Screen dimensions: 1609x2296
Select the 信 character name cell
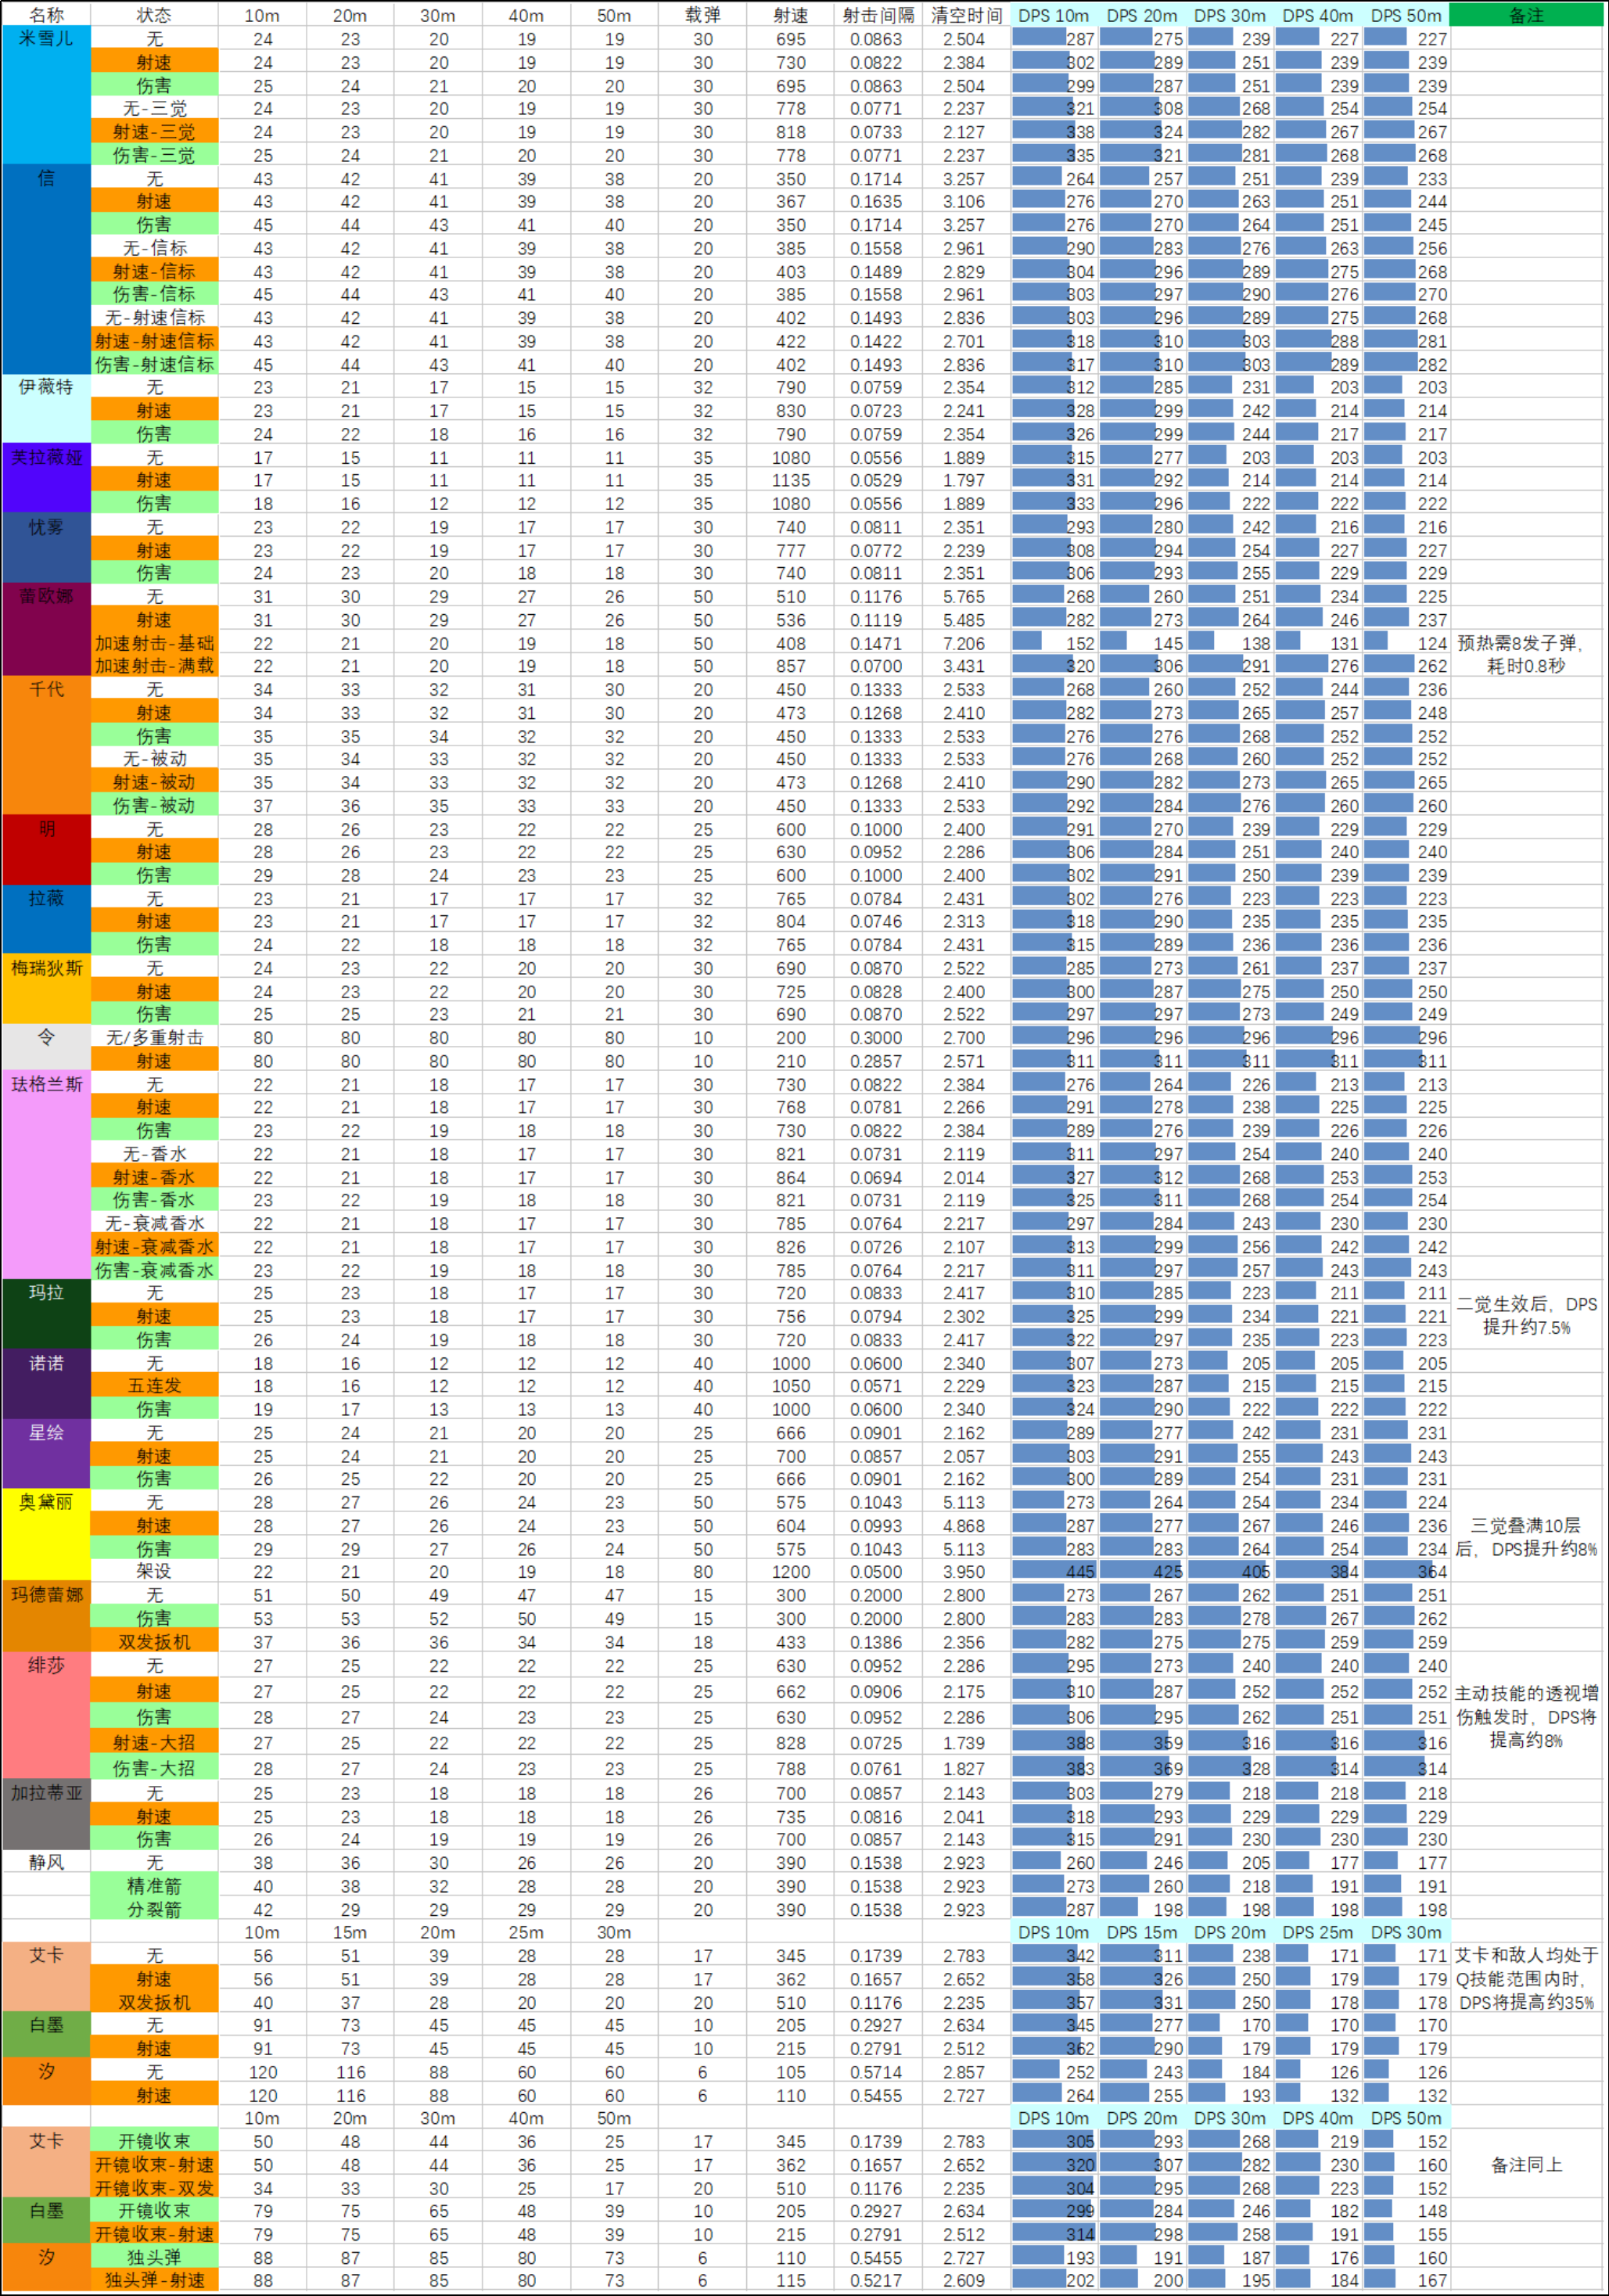click(x=46, y=270)
